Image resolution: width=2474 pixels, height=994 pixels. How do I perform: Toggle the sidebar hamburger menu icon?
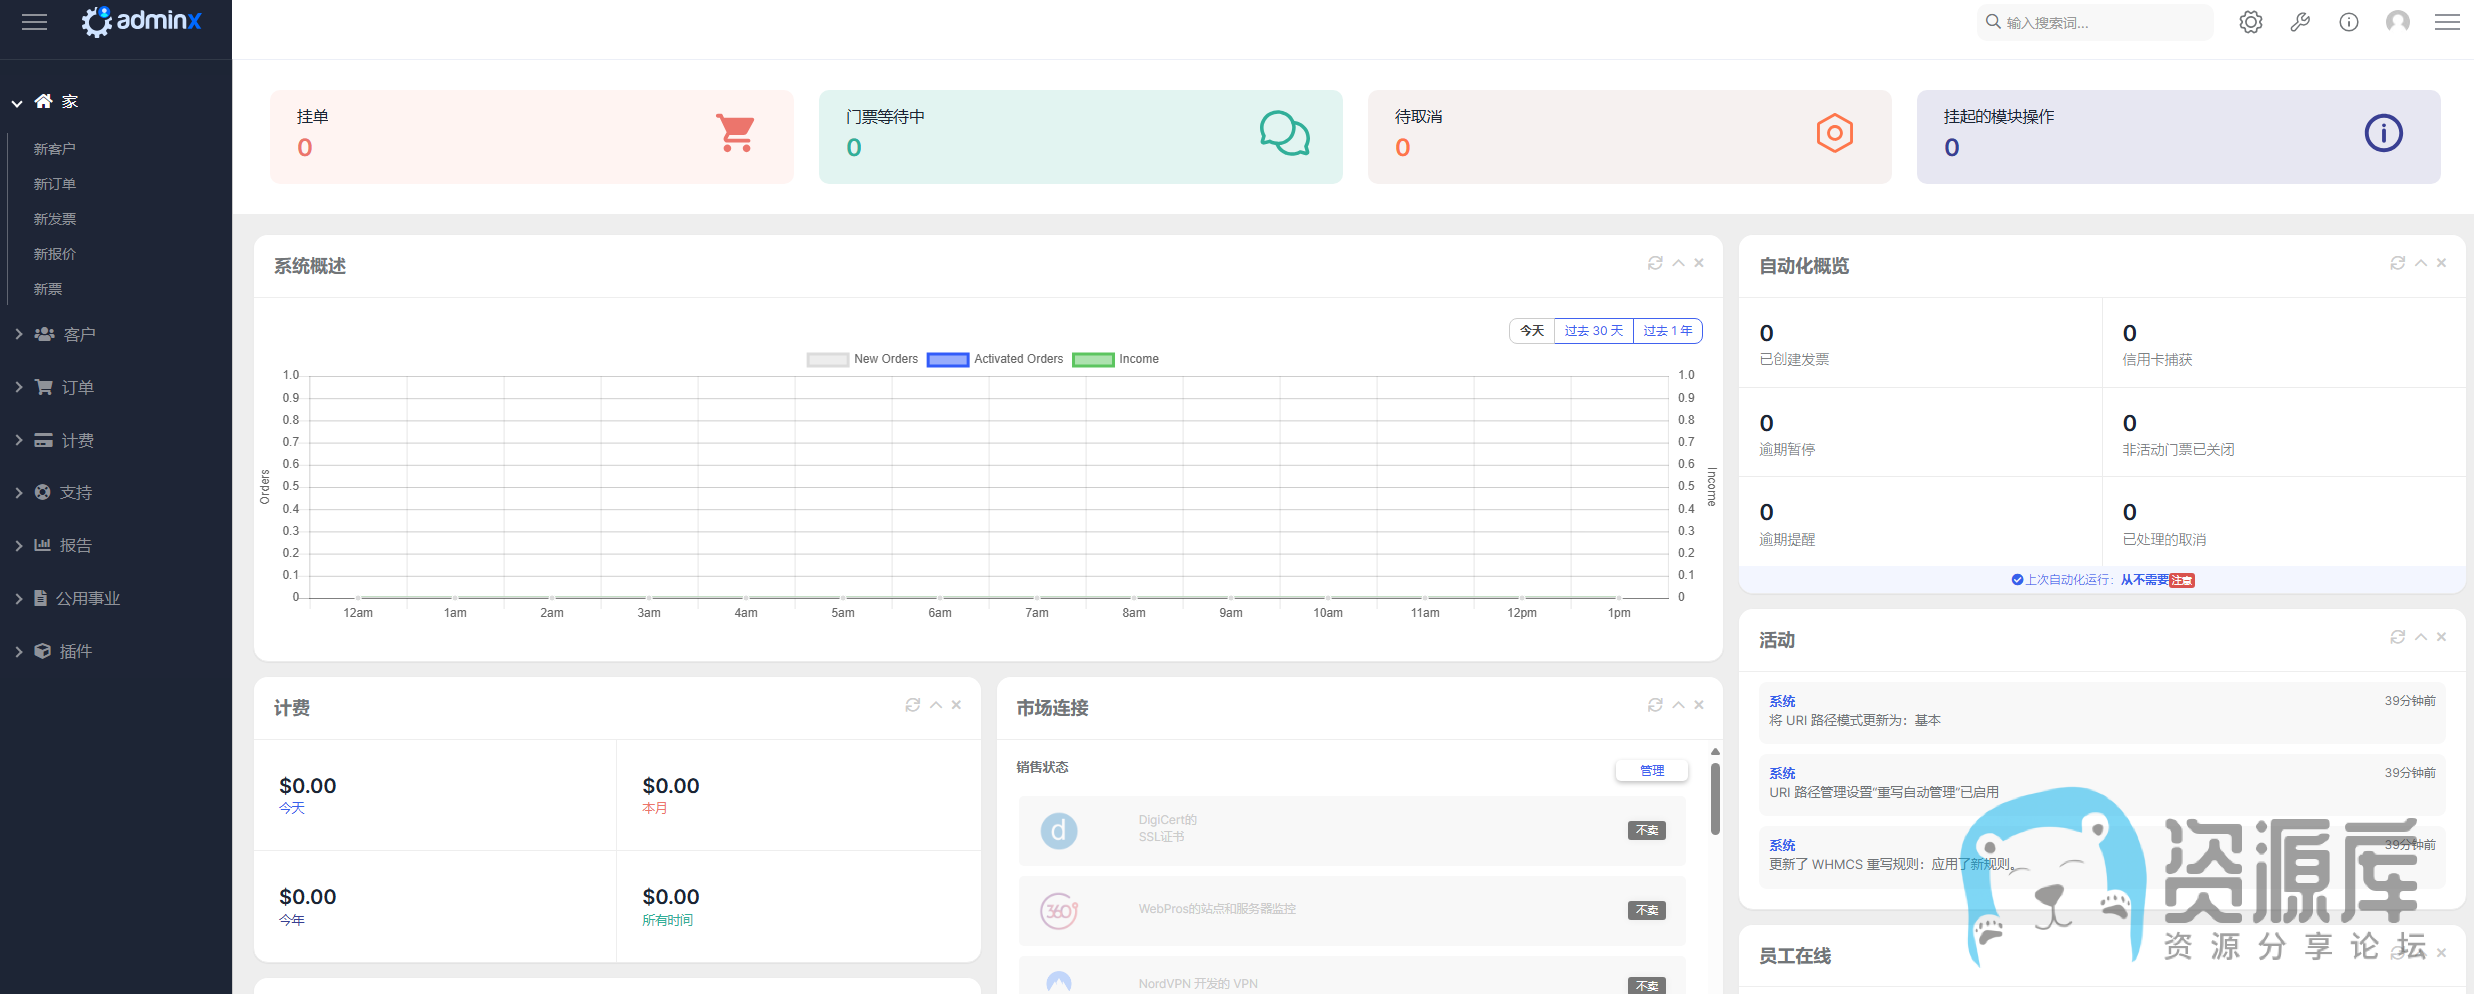pyautogui.click(x=34, y=22)
